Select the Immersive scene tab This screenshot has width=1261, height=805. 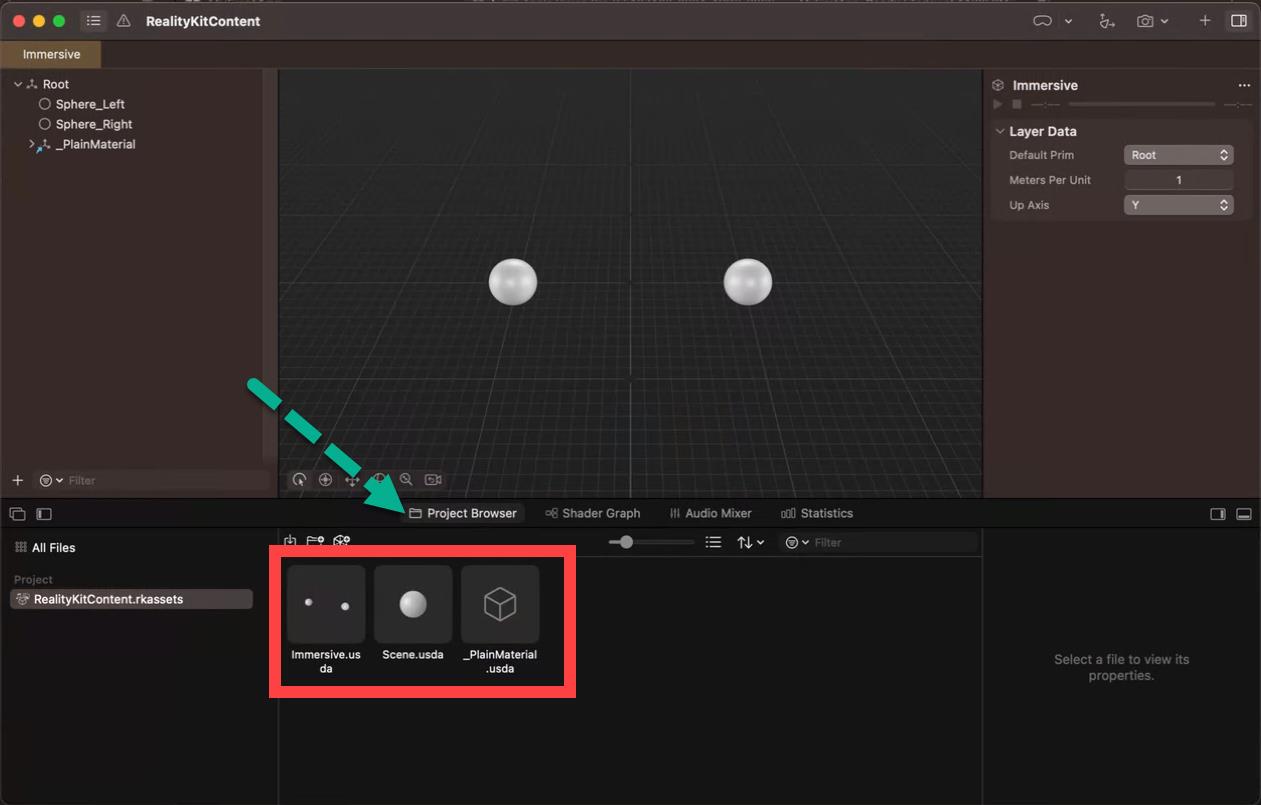click(x=51, y=54)
